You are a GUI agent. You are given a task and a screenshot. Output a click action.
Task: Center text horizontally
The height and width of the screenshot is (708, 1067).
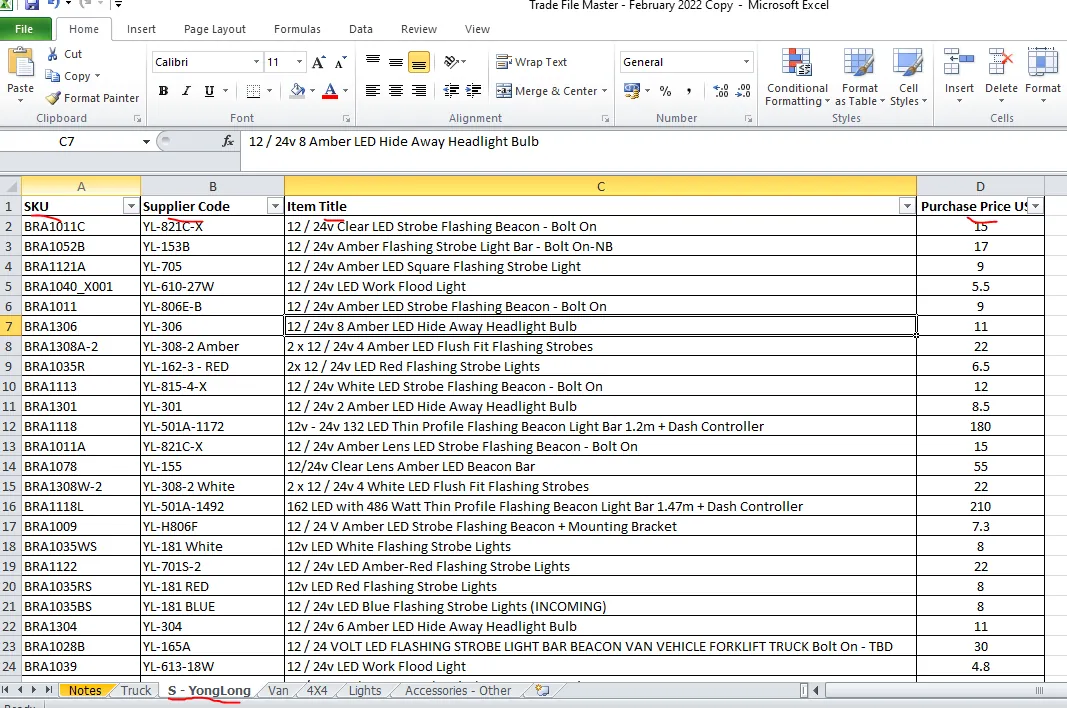(x=396, y=91)
